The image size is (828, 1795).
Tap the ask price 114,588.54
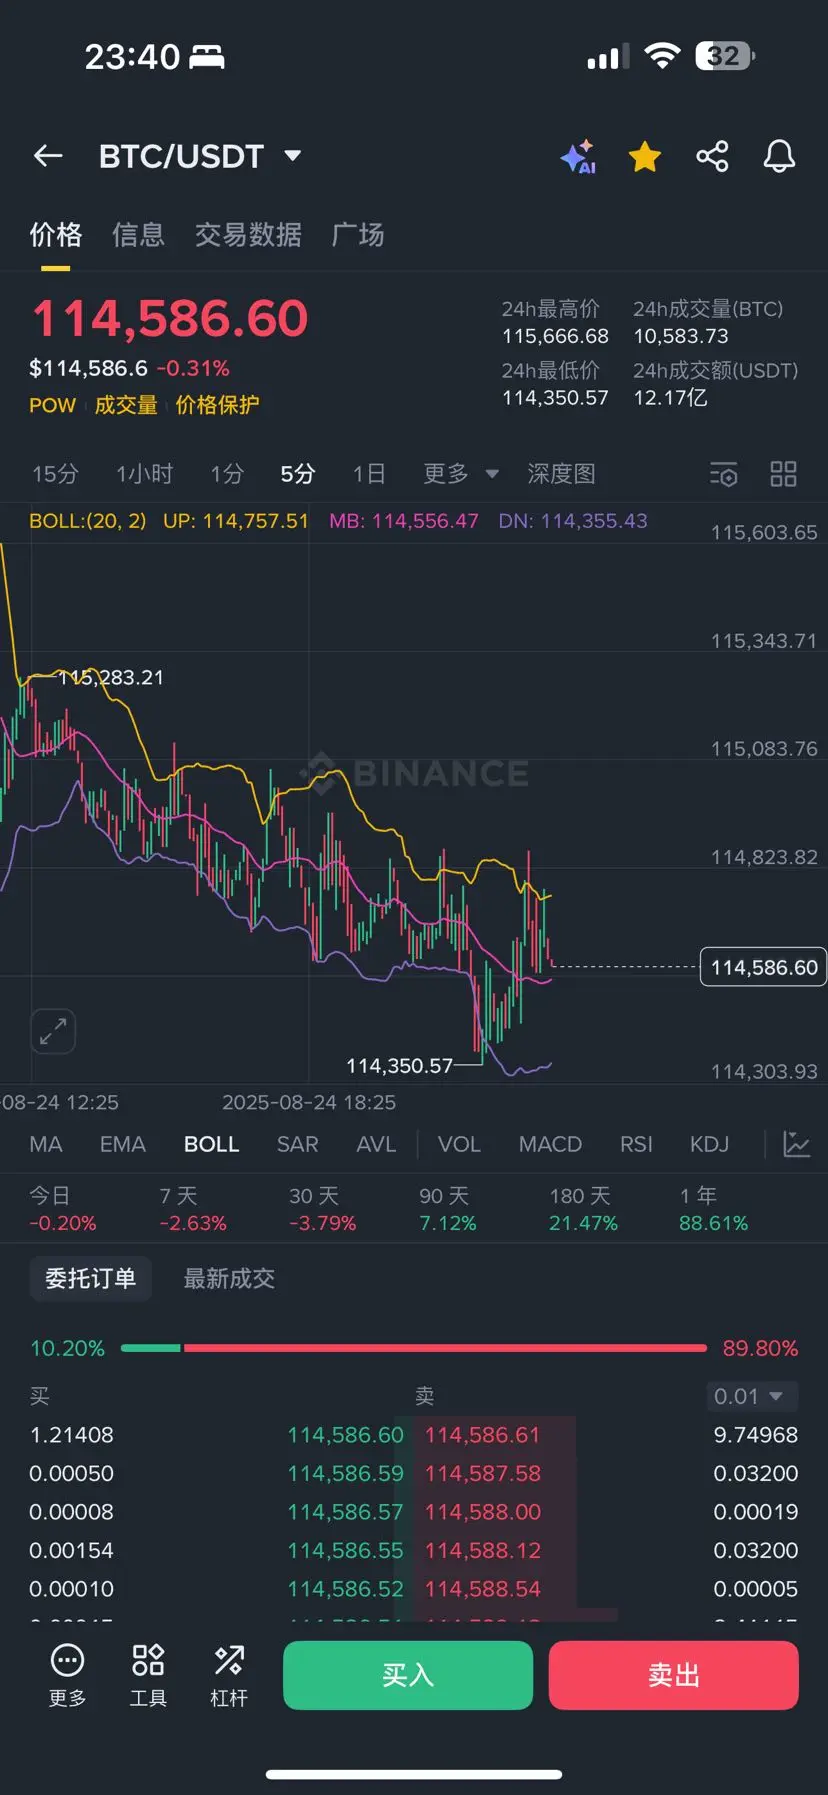(483, 1589)
